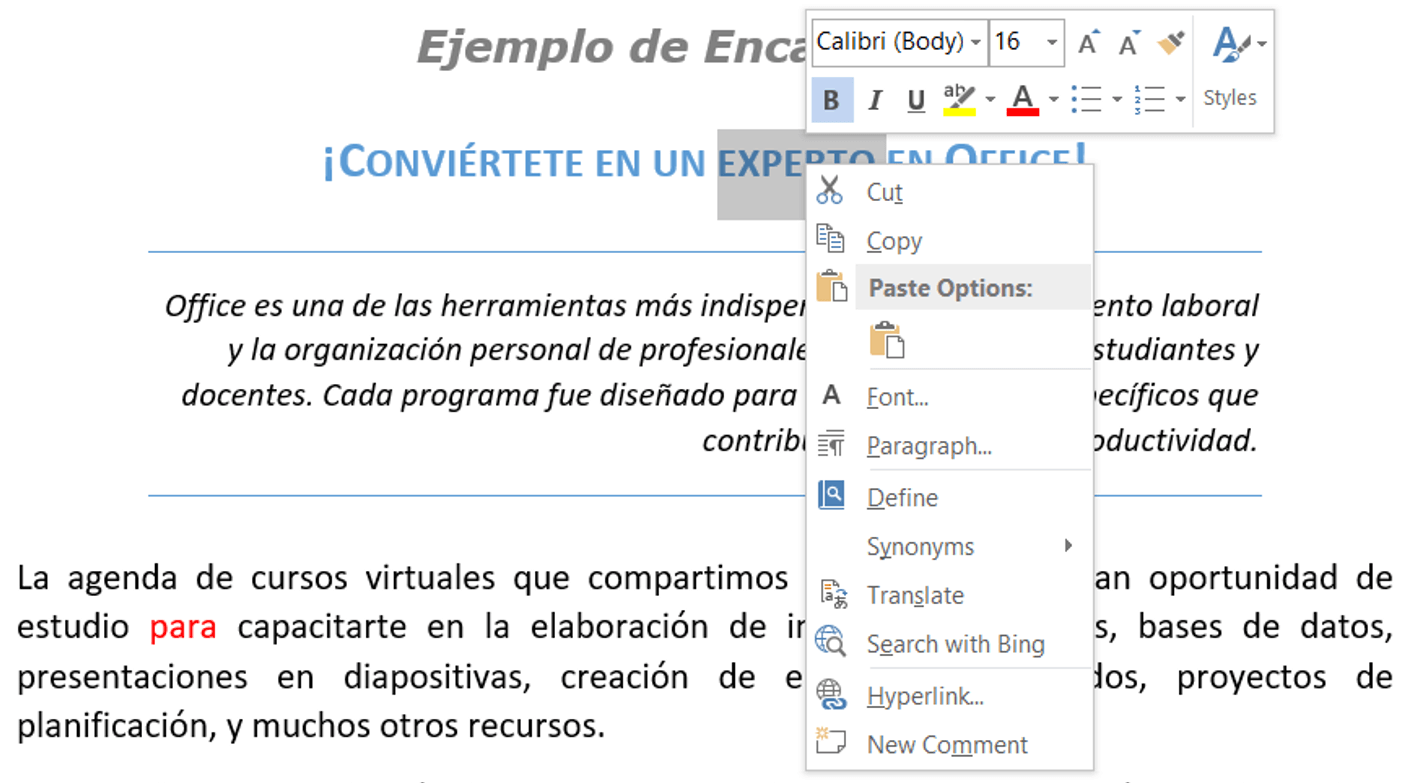1405x783 pixels.
Task: Open the Paragraph... dialog entry
Action: (949, 445)
